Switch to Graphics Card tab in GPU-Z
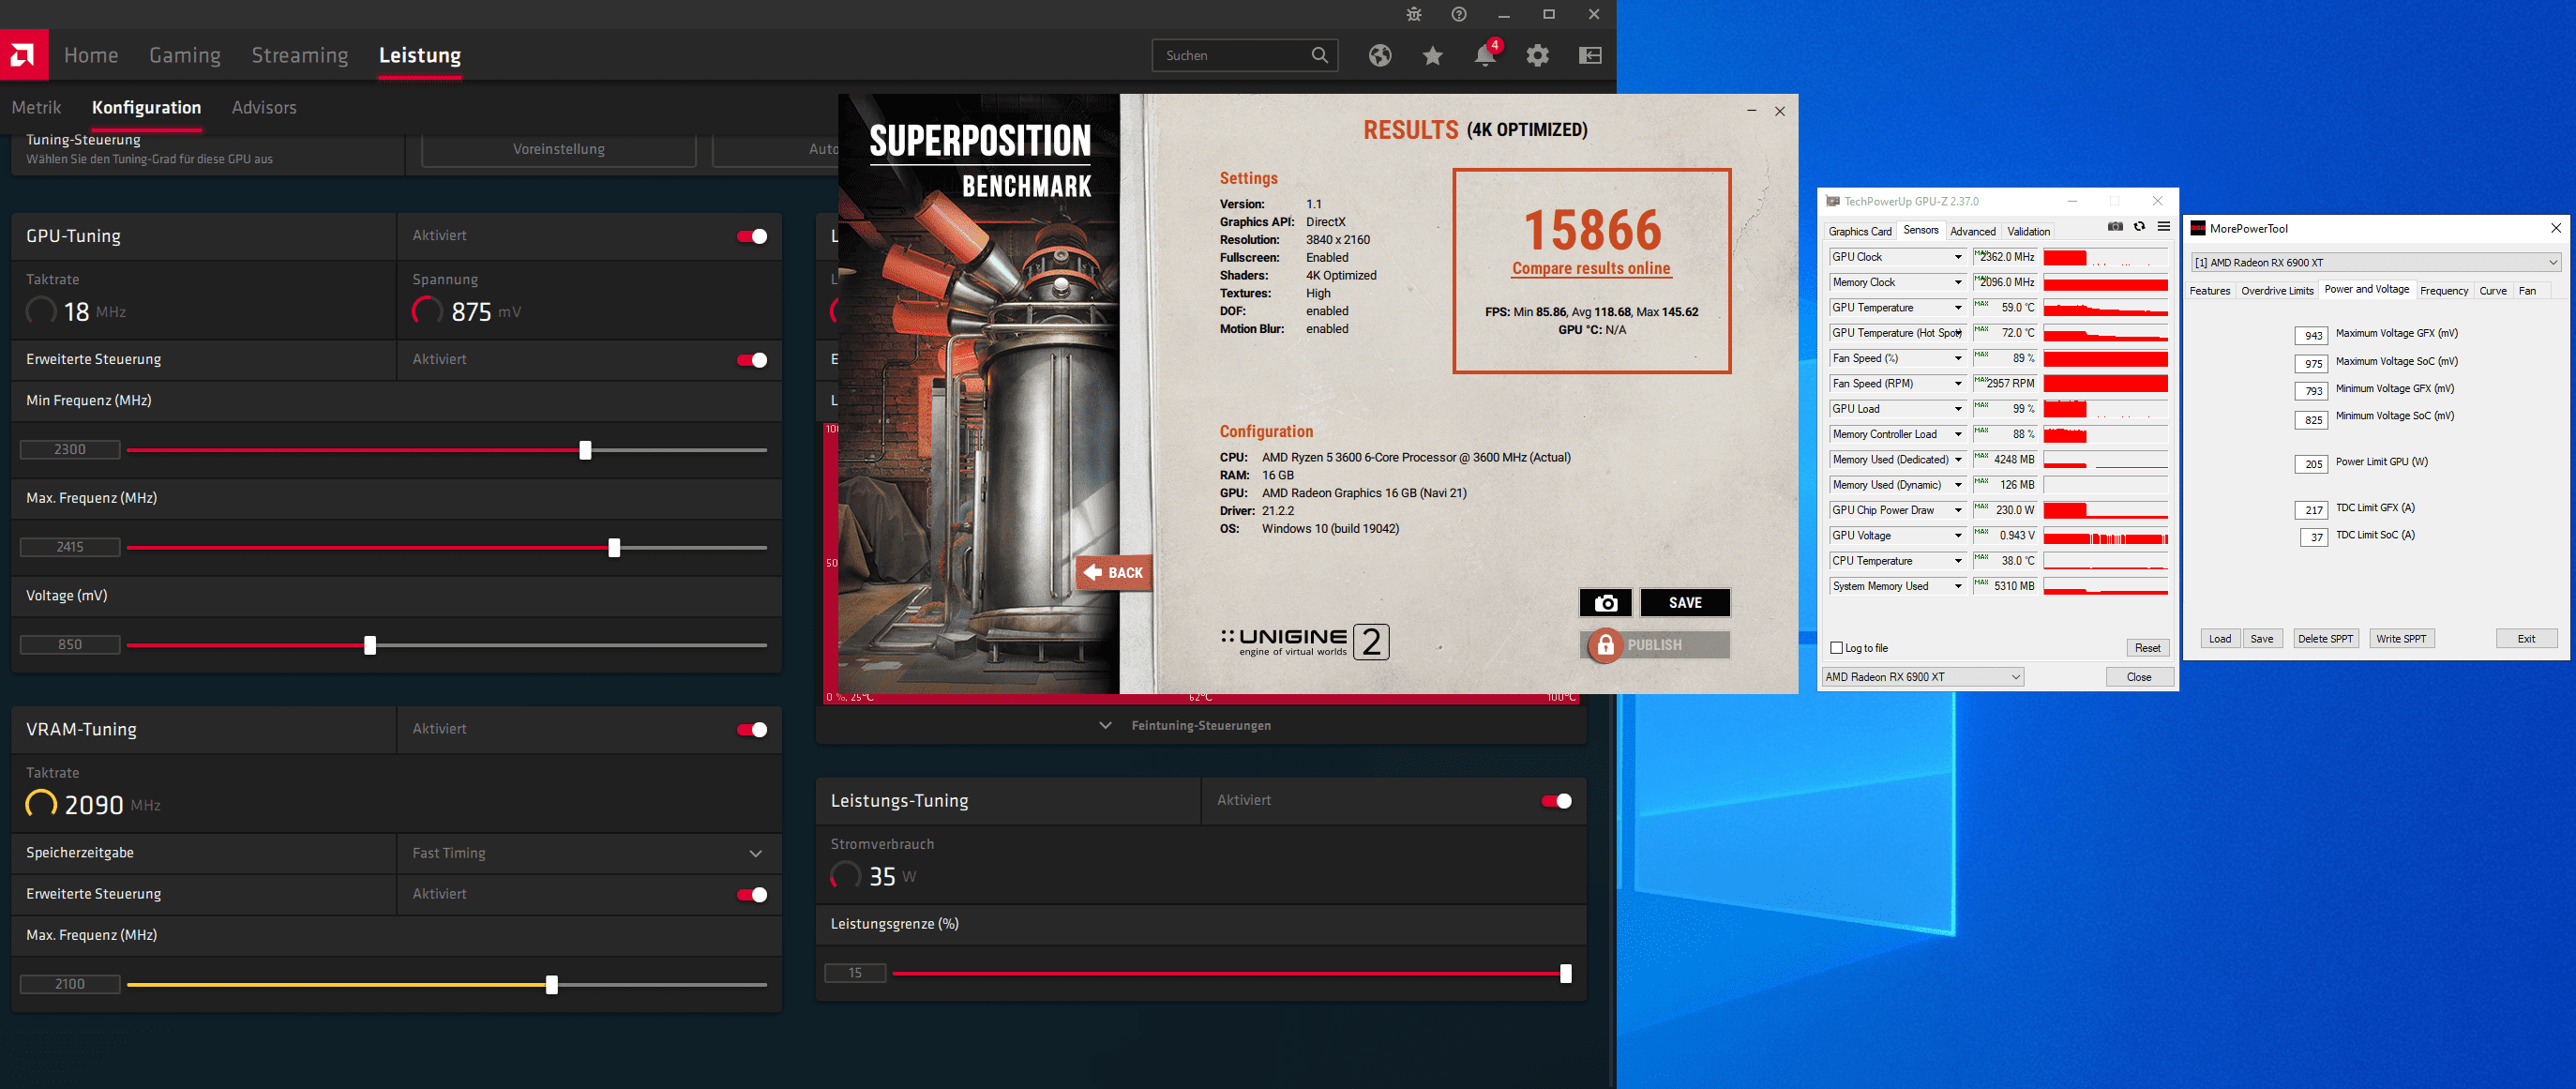 tap(1860, 231)
